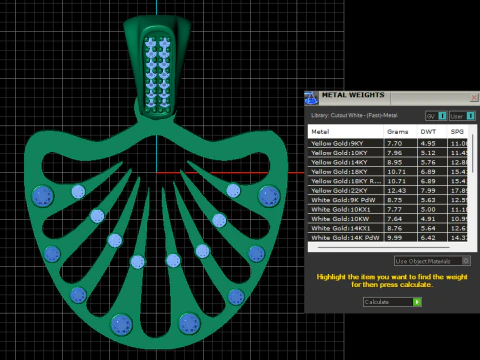Click the Library: Cutout White label
The height and width of the screenshot is (360, 480).
click(354, 115)
